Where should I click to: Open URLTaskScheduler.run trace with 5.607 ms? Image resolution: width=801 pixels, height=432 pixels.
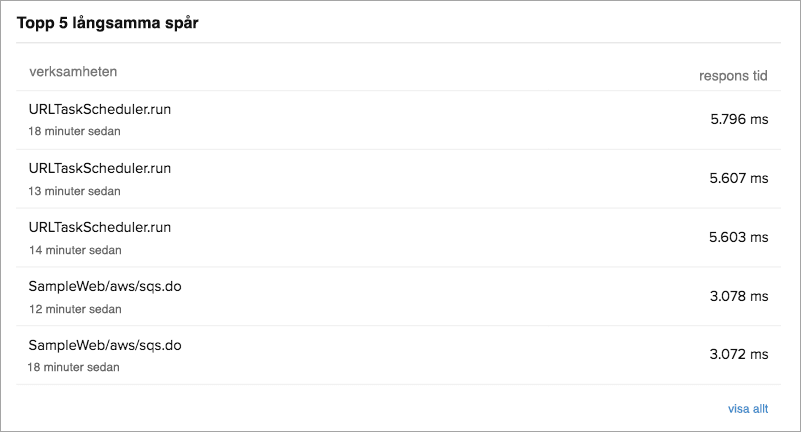100,168
